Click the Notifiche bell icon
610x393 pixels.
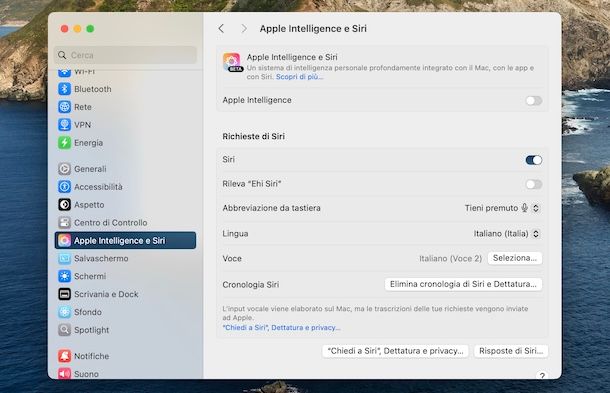(x=65, y=356)
